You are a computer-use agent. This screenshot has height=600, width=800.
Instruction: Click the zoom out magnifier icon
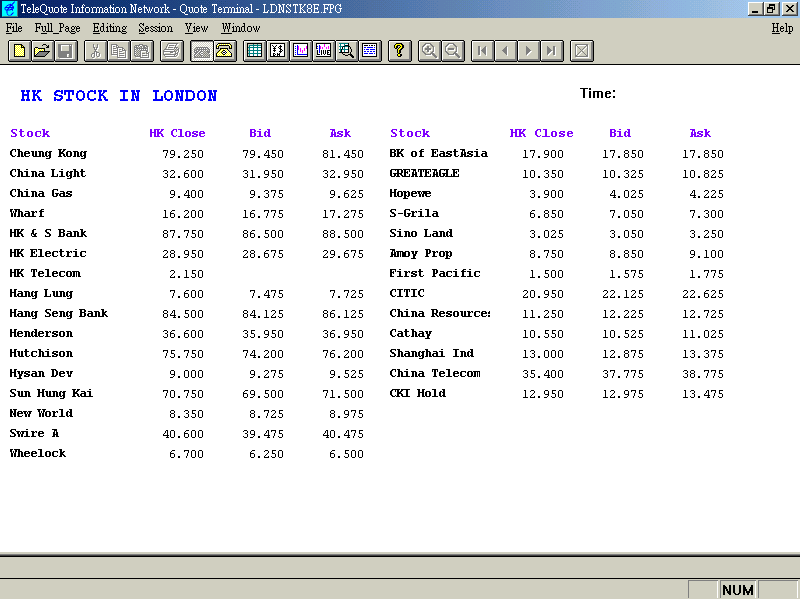453,51
